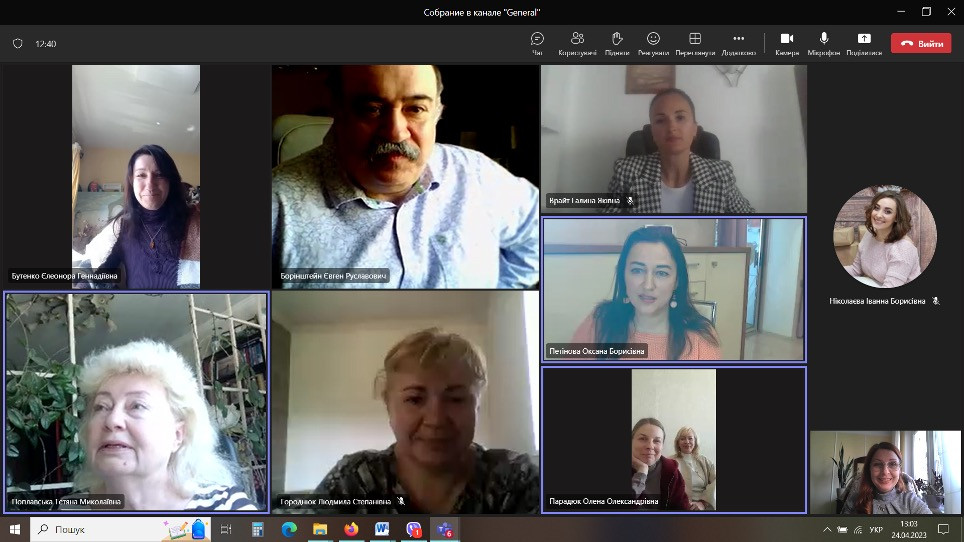Image resolution: width=964 pixels, height=542 pixels.
Task: Select video tile of Бутенко Елеонора Геннадіївна
Action: pyautogui.click(x=136, y=176)
